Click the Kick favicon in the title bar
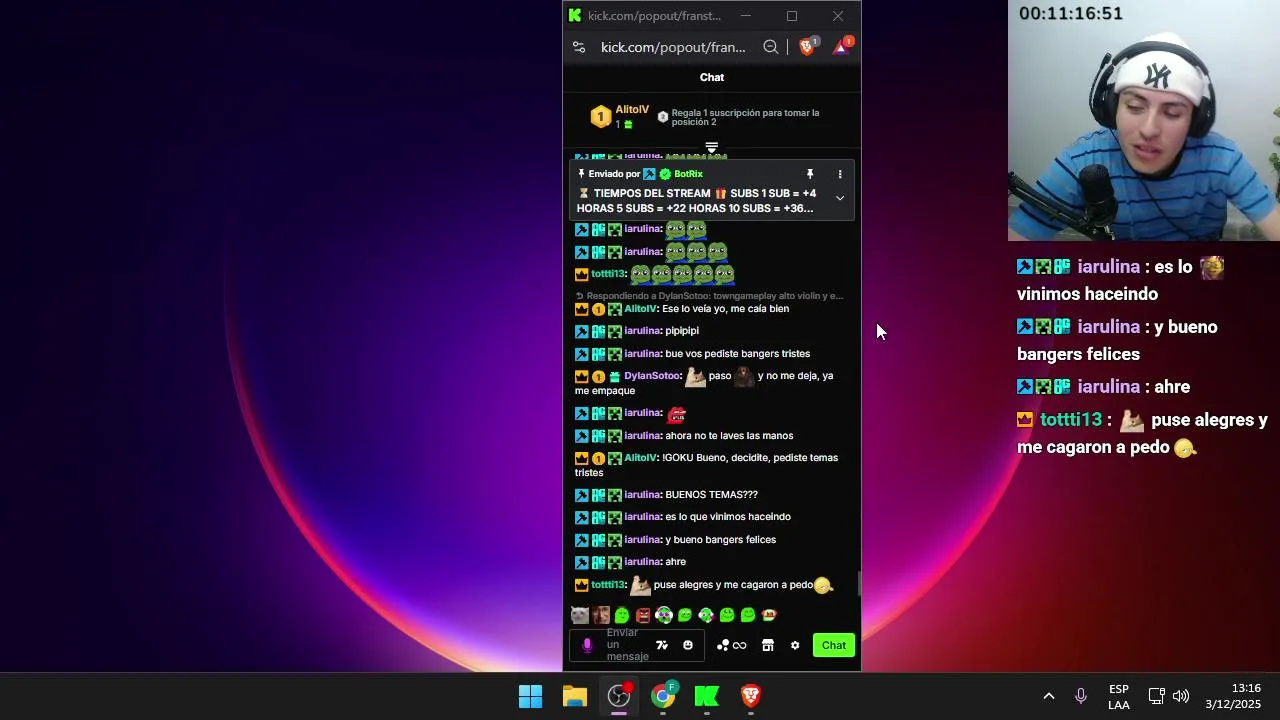1280x720 pixels. (x=575, y=15)
